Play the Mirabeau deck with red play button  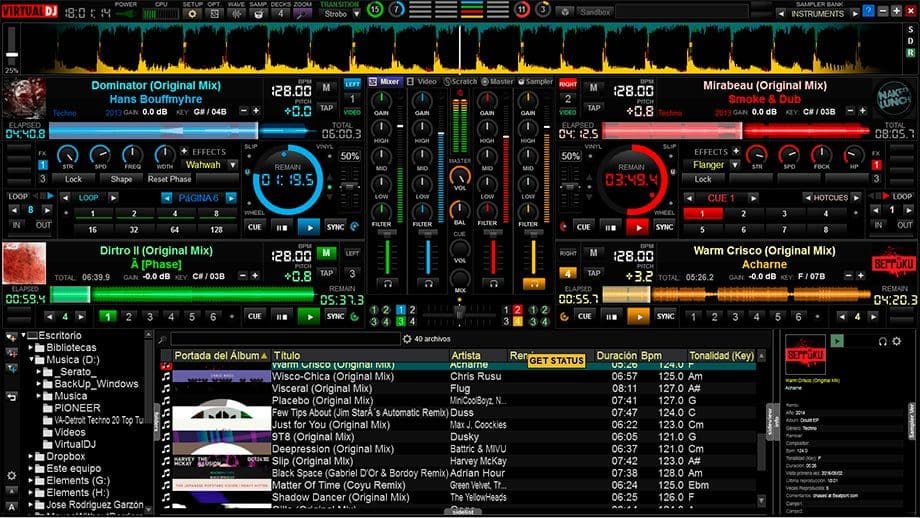coord(638,227)
